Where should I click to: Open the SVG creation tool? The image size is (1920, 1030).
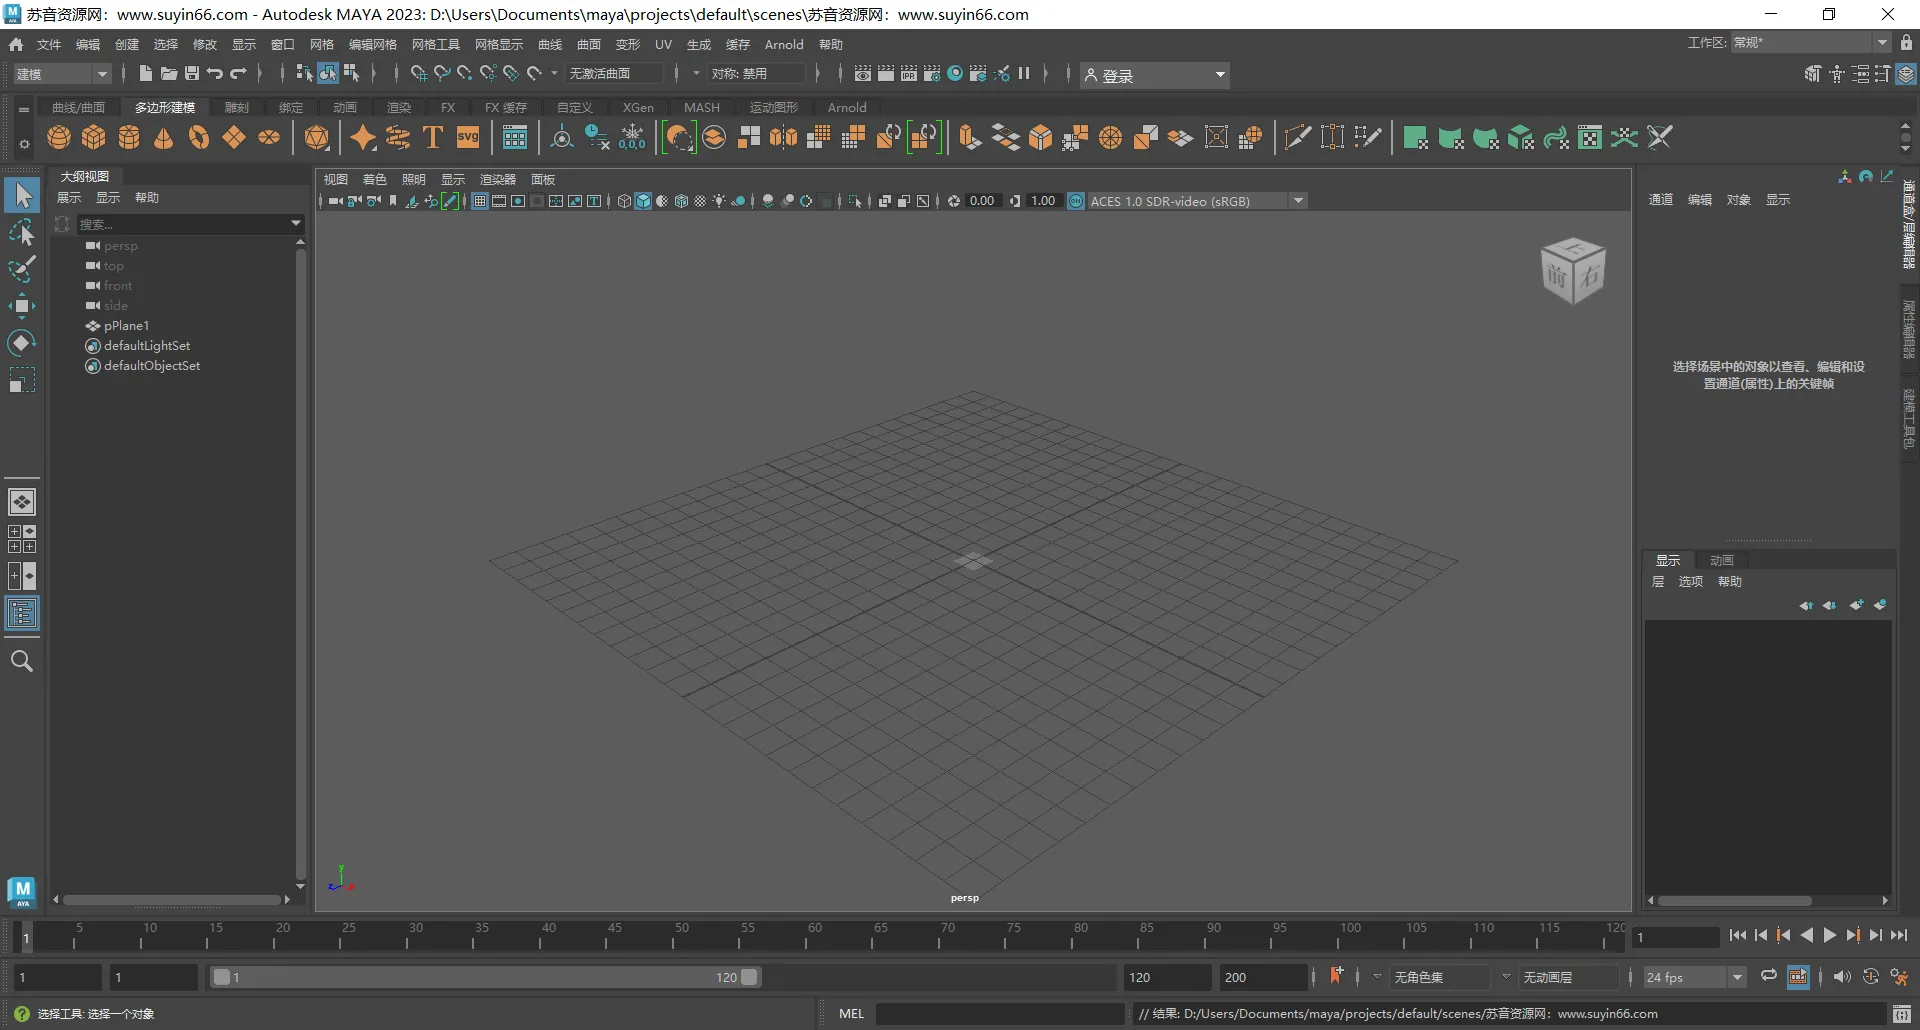(x=467, y=137)
